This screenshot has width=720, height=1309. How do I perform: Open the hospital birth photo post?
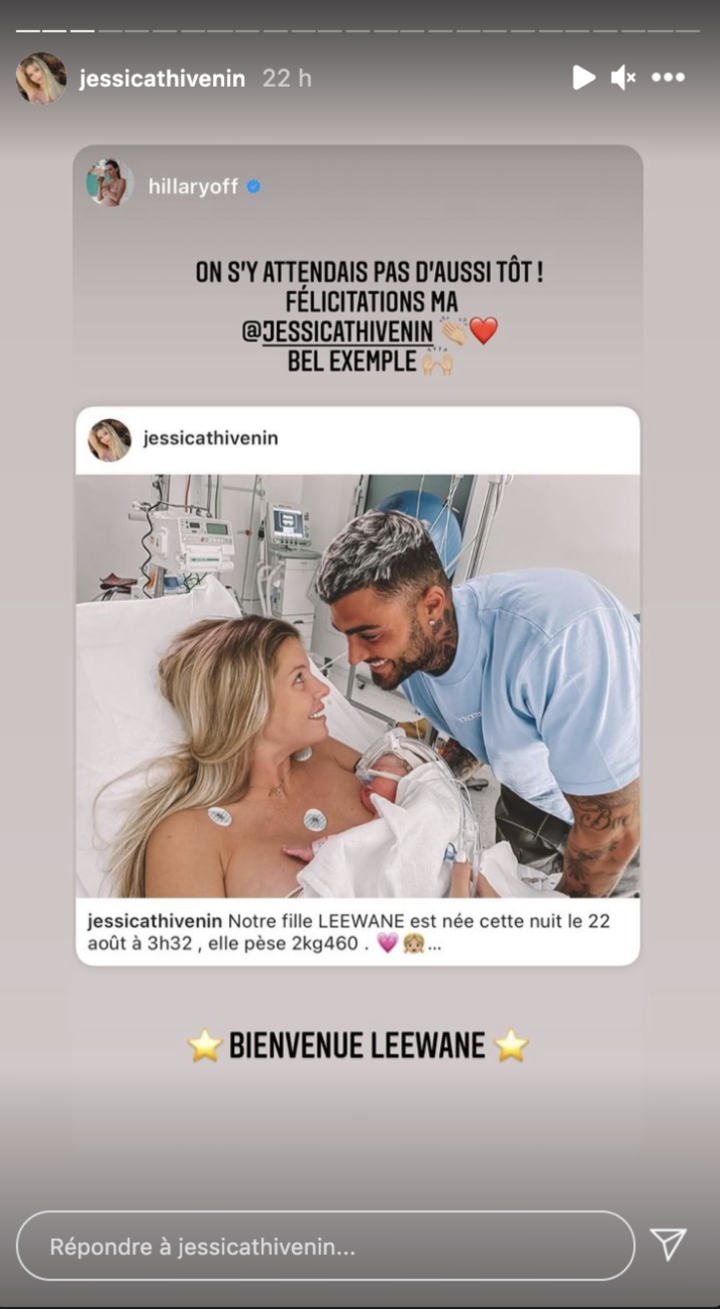click(358, 686)
